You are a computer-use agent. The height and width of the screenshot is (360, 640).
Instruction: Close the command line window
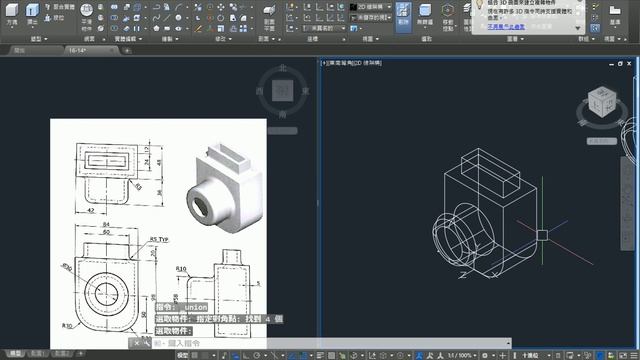click(137, 343)
